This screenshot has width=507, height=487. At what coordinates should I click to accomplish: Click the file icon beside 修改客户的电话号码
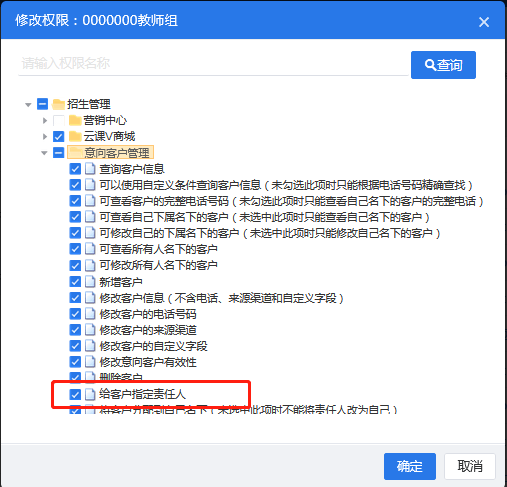[x=90, y=314]
